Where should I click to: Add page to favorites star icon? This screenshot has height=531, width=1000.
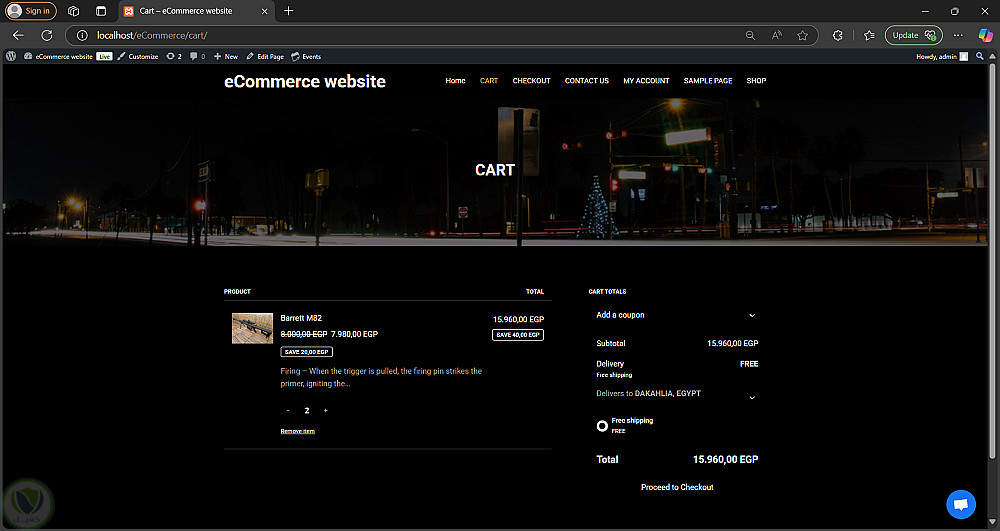tap(802, 35)
